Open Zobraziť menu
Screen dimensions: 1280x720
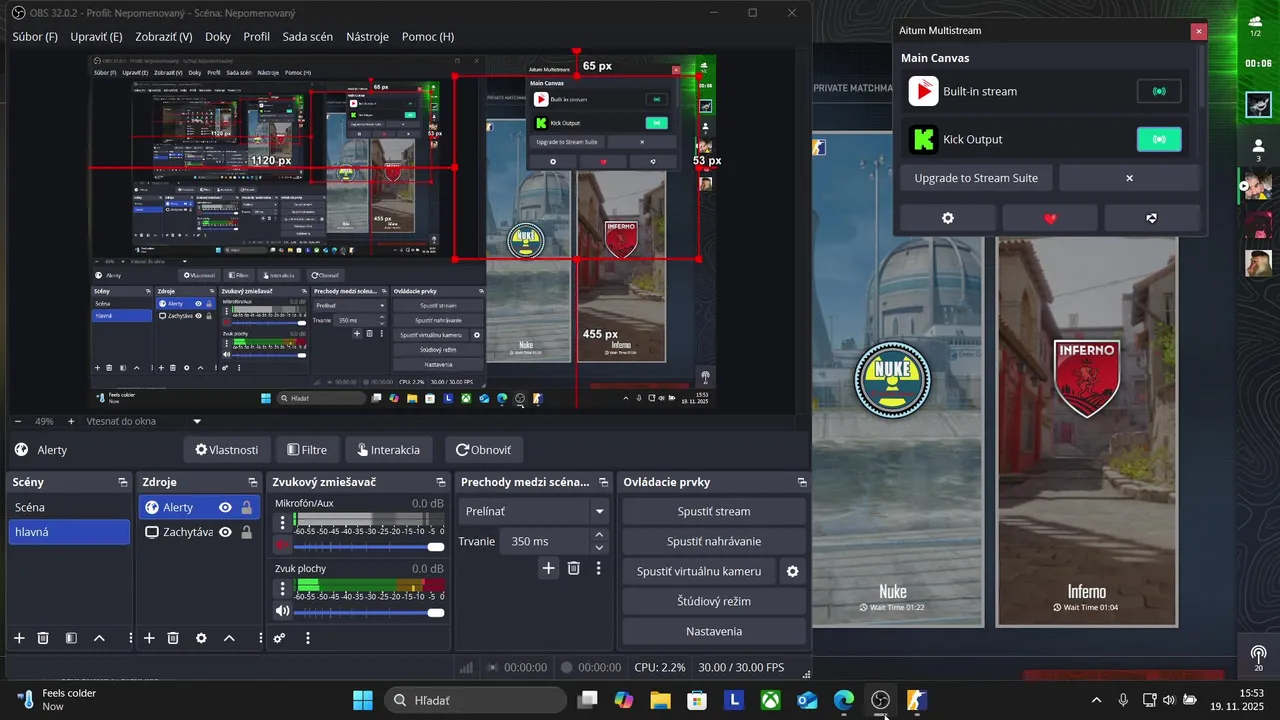(x=163, y=36)
